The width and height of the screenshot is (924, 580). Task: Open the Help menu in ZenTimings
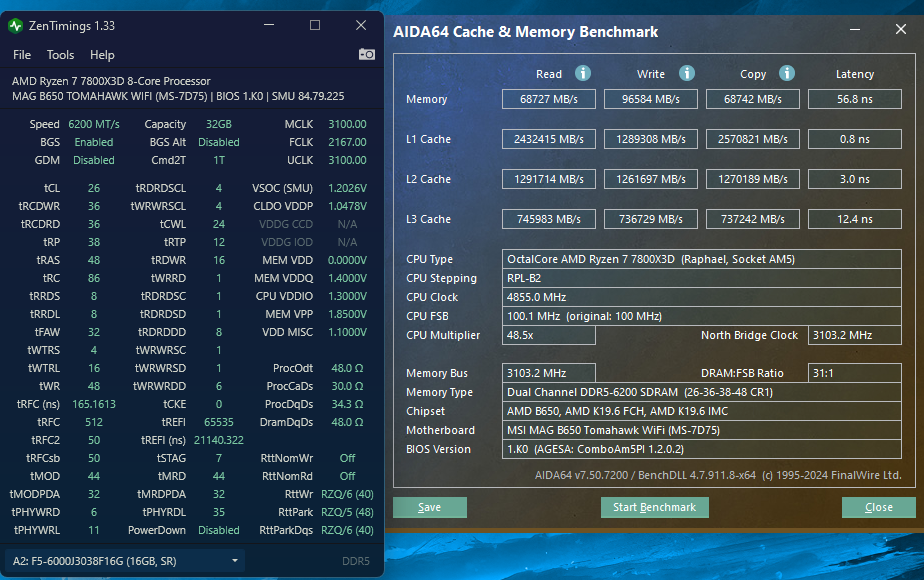tap(102, 55)
